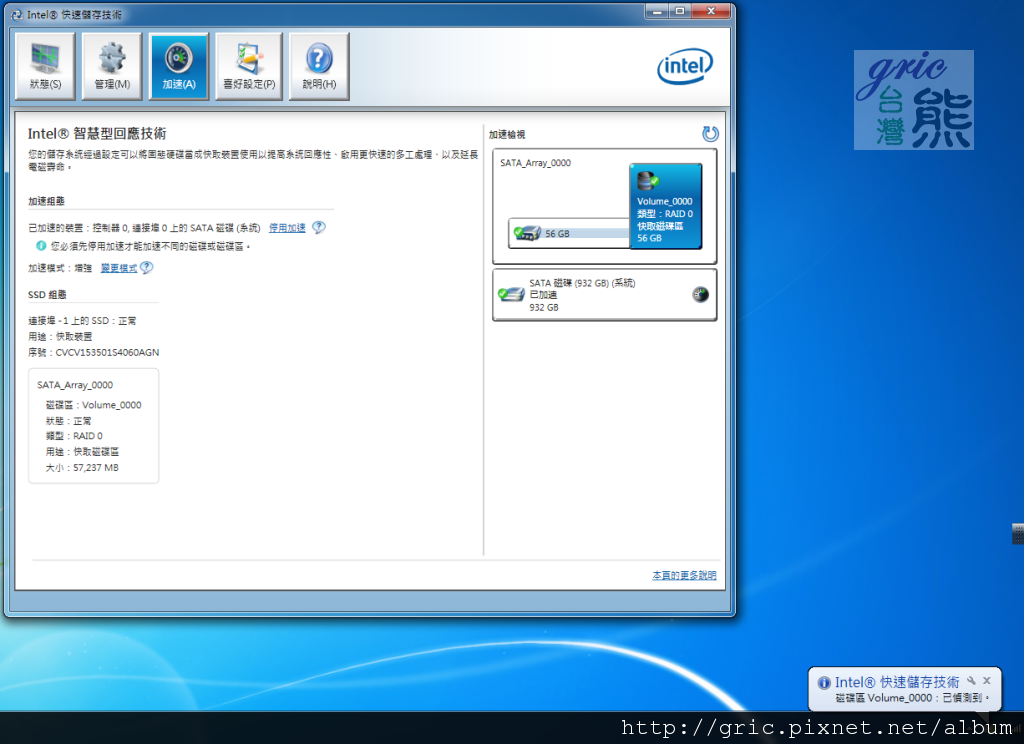The width and height of the screenshot is (1024, 744).
Task: Refresh the 加速檢視 acceleration view
Action: point(710,134)
